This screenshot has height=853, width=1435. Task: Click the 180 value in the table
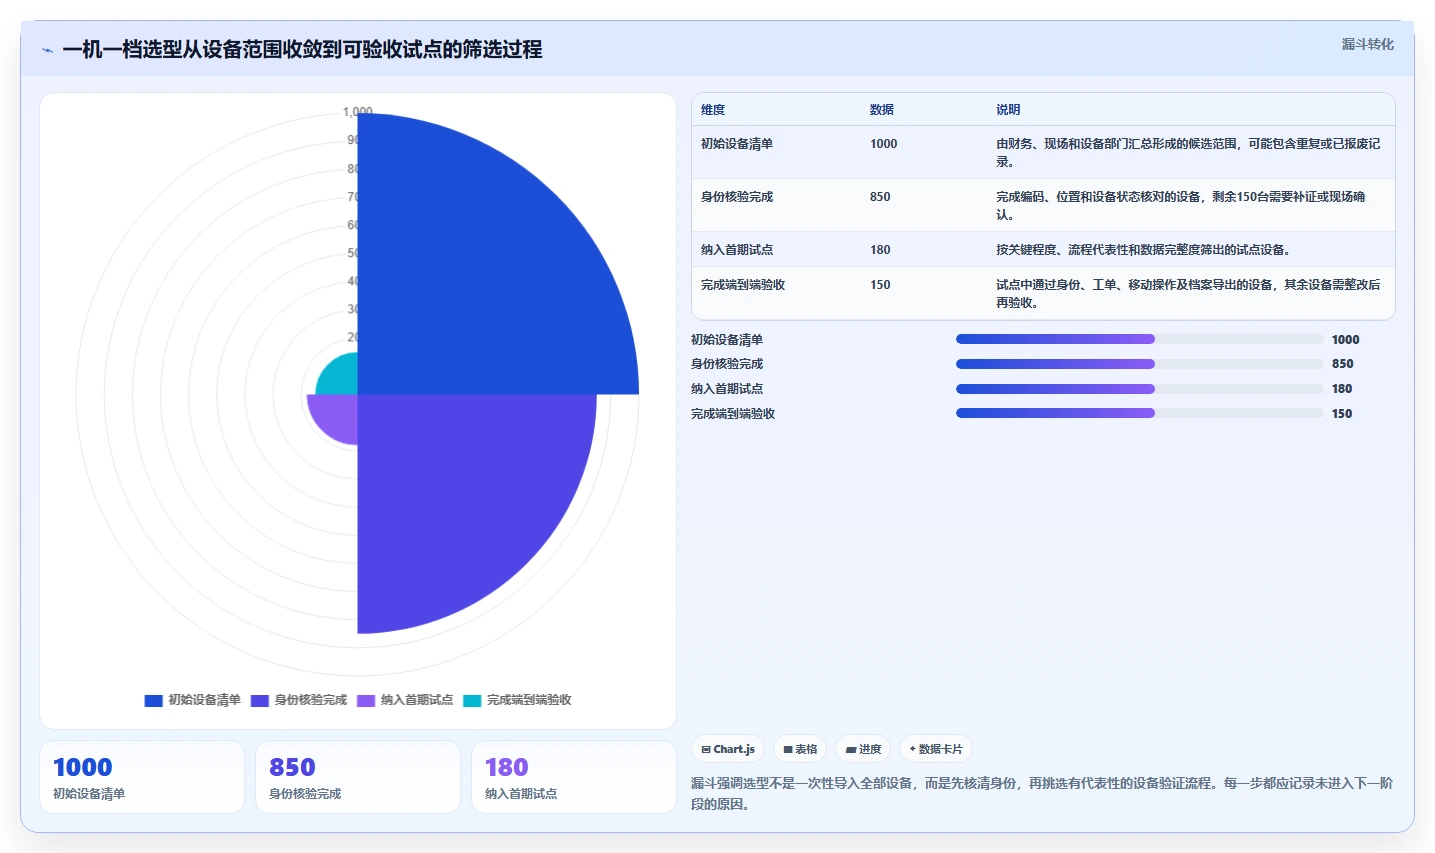(x=880, y=250)
